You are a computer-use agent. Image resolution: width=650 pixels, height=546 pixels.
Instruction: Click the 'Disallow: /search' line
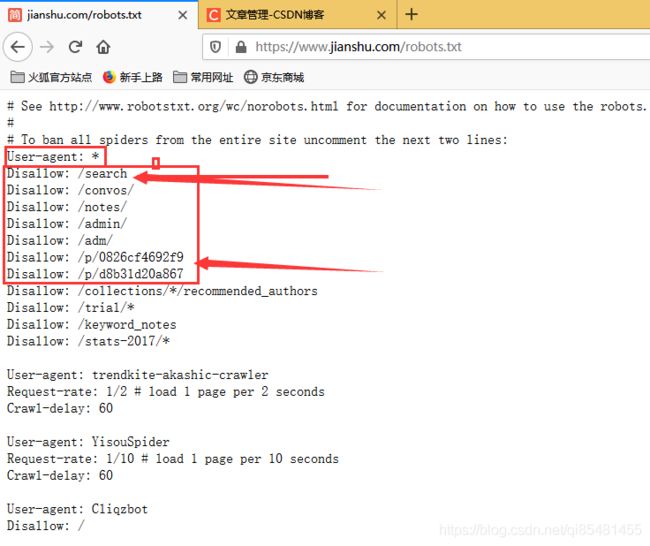pos(67,173)
